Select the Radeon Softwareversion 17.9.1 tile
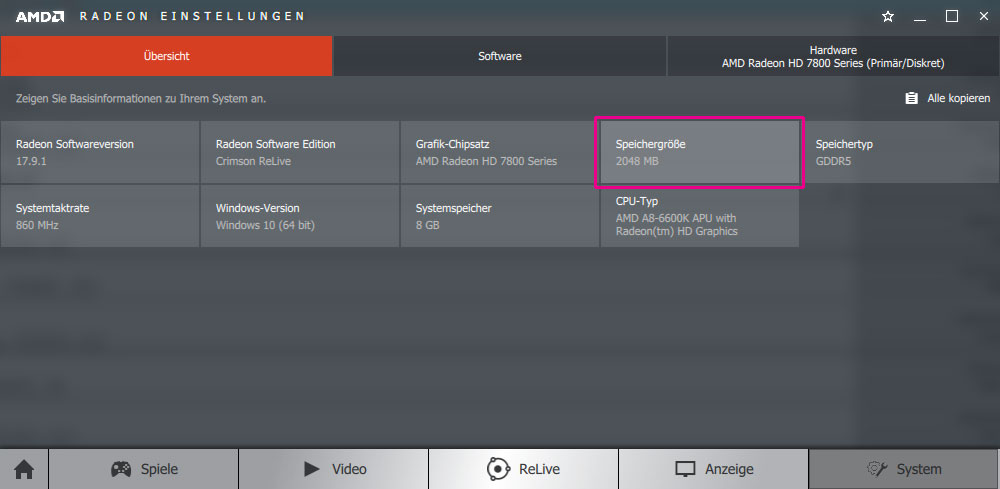The width and height of the screenshot is (1000, 489). point(100,152)
